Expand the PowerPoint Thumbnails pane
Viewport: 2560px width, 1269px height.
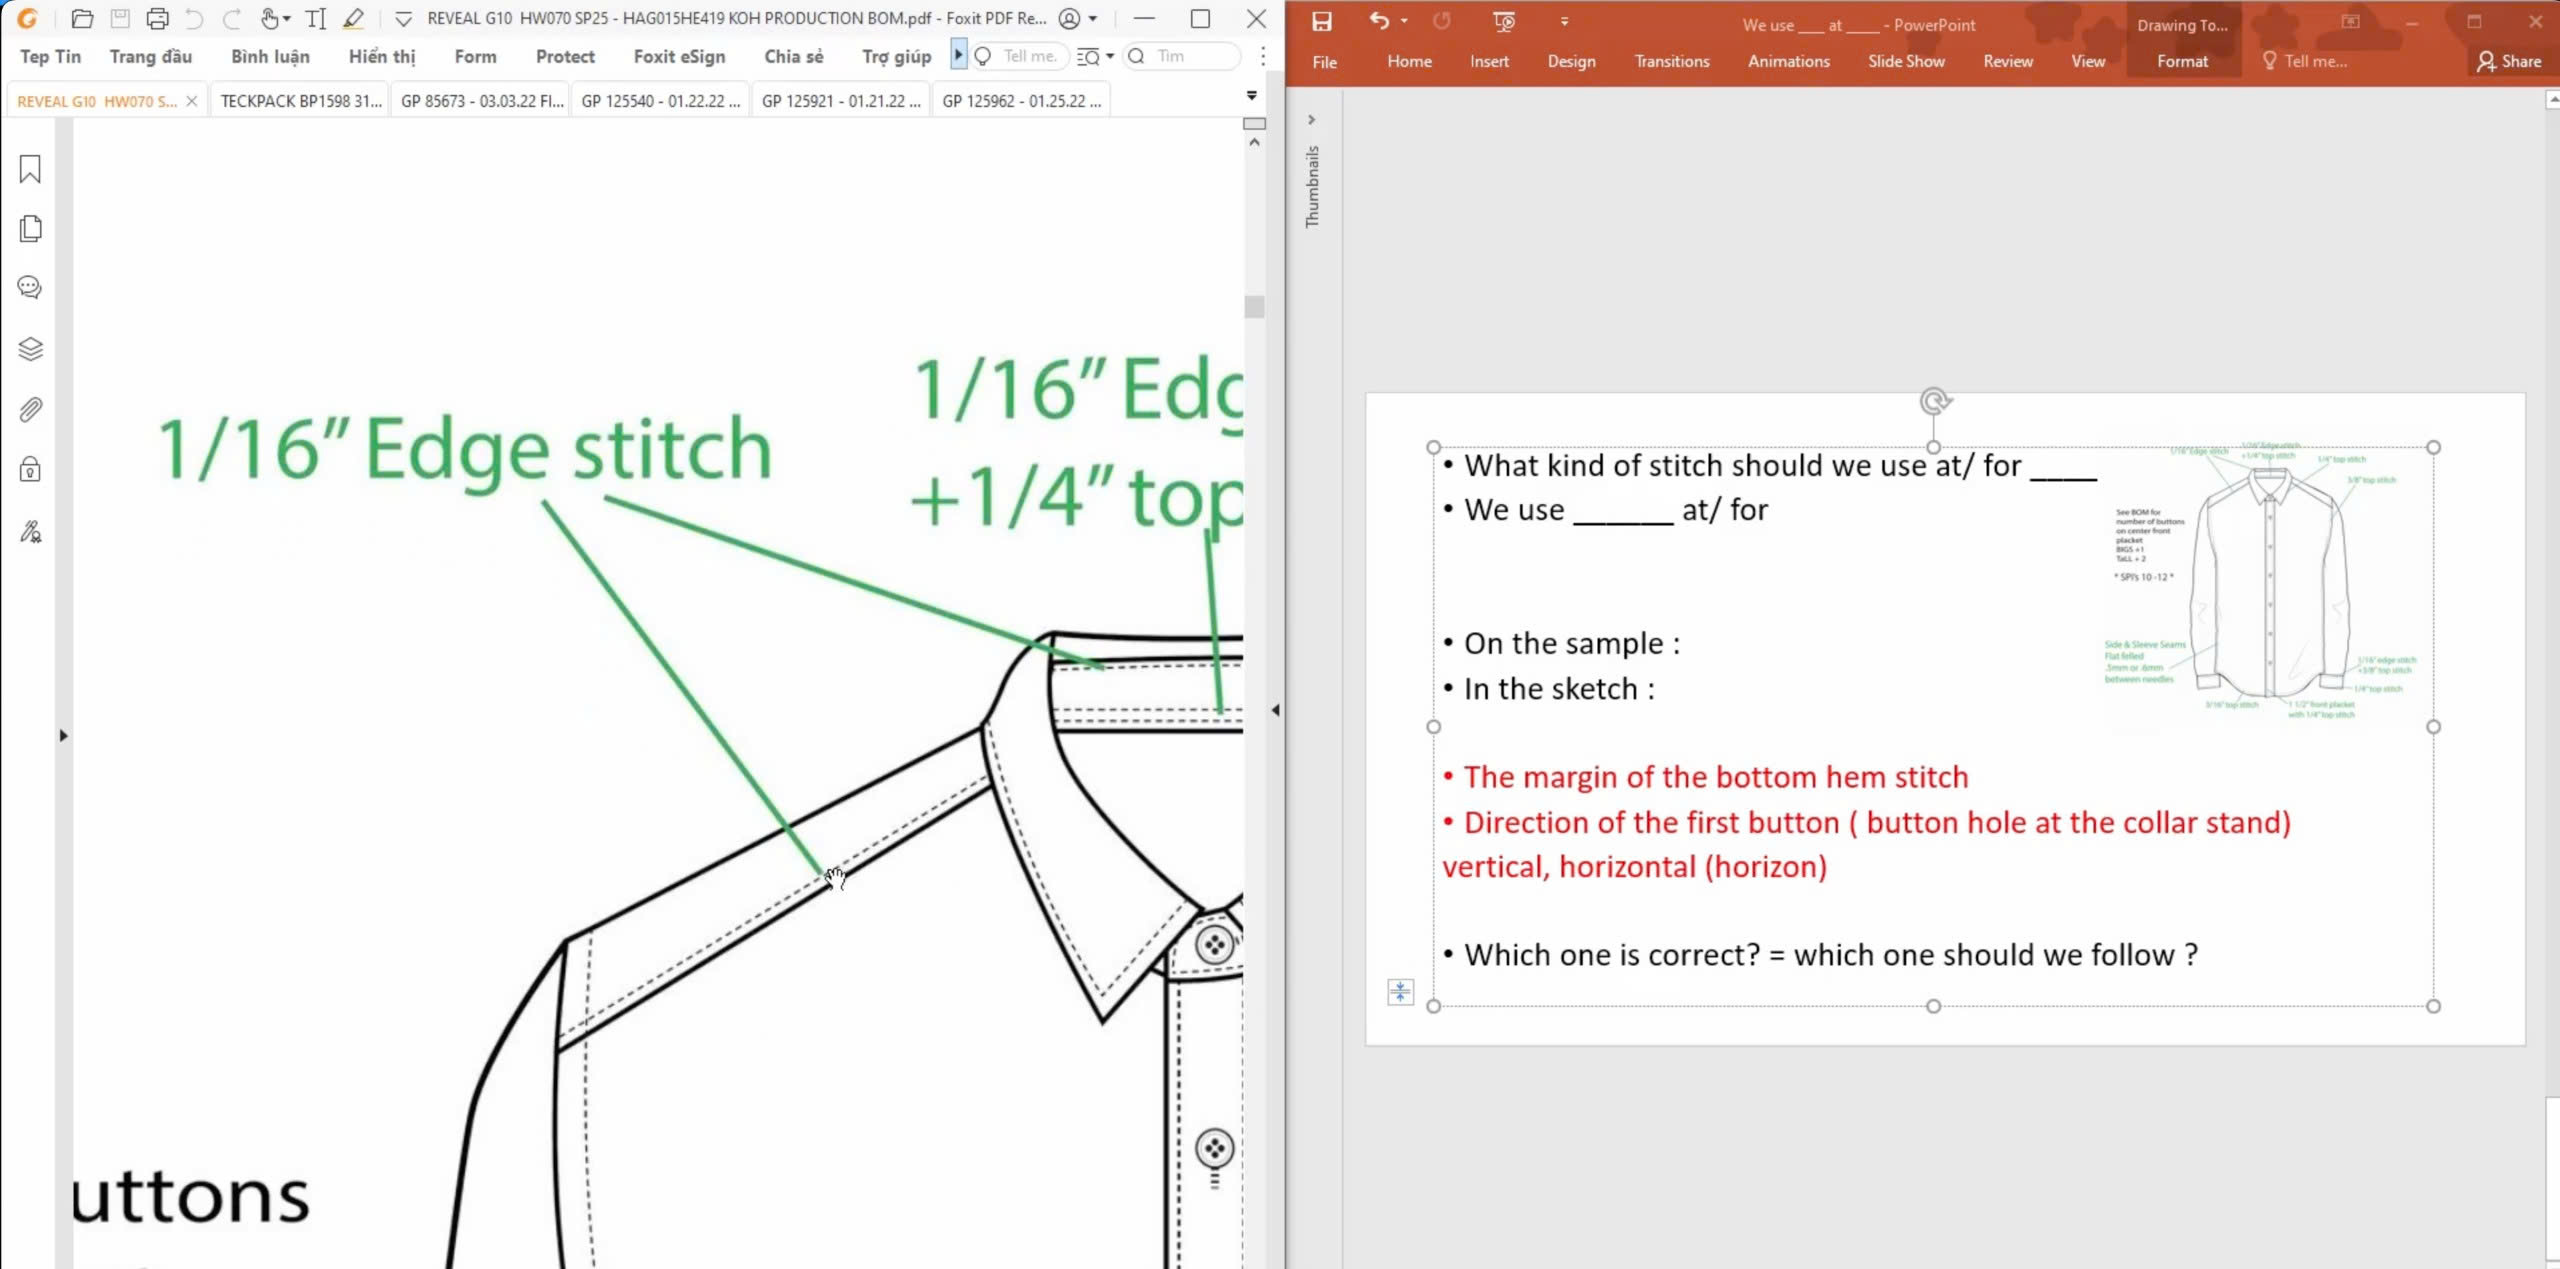pos(1311,120)
